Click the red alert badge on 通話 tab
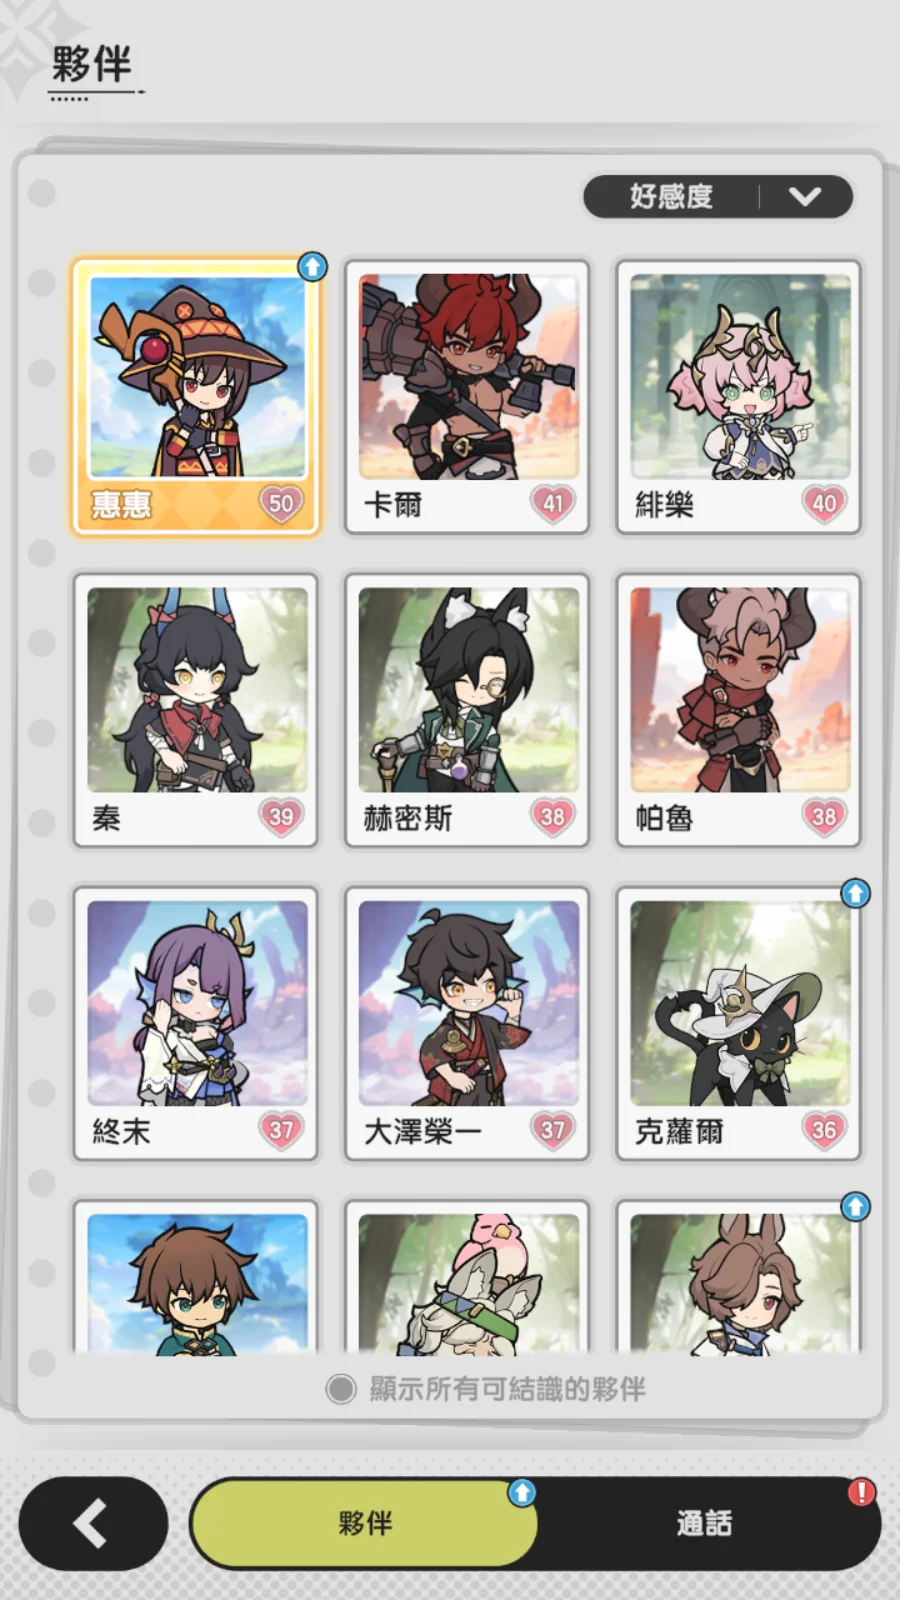The height and width of the screenshot is (1600, 900). click(861, 1492)
